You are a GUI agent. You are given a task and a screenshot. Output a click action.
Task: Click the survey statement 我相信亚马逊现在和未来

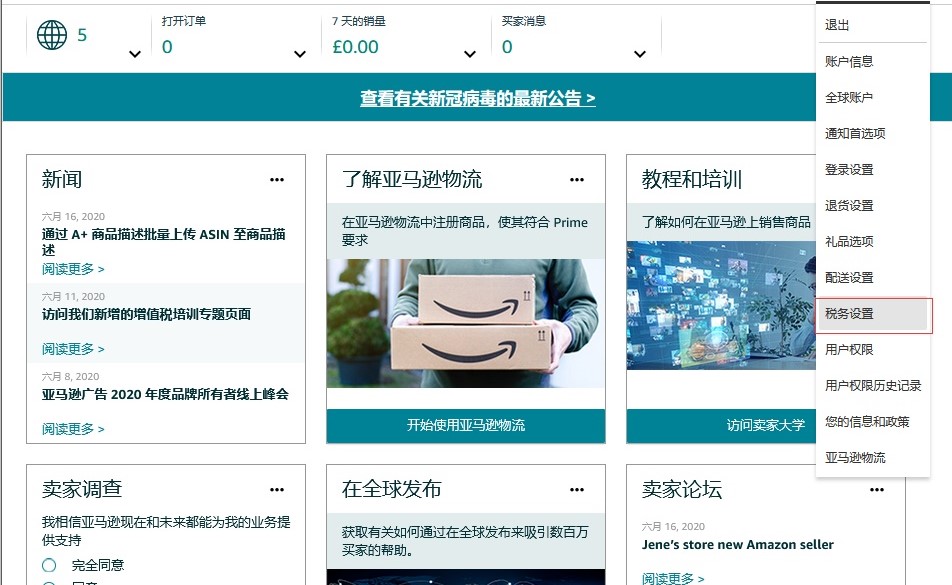tap(166, 531)
